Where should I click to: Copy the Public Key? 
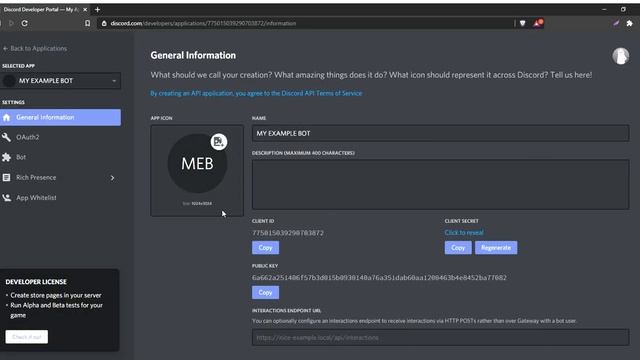(x=265, y=292)
